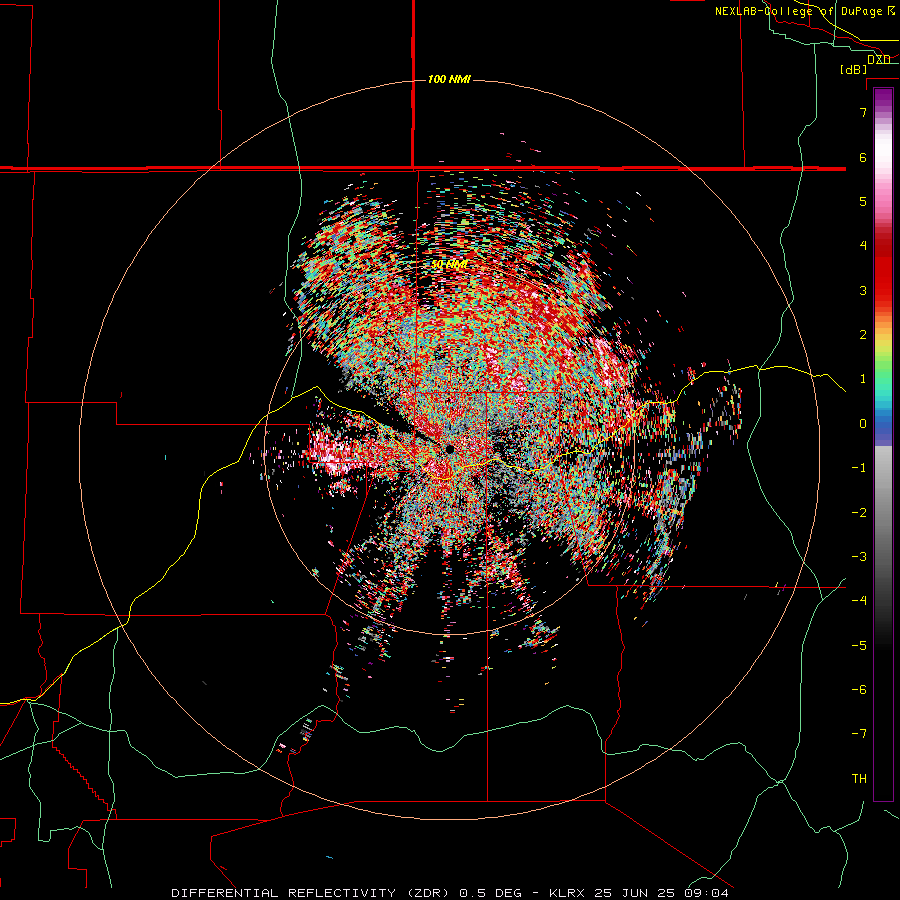The height and width of the screenshot is (900, 900).
Task: Click the Differential Reflectivity caption at bottom
Action: click(450, 893)
